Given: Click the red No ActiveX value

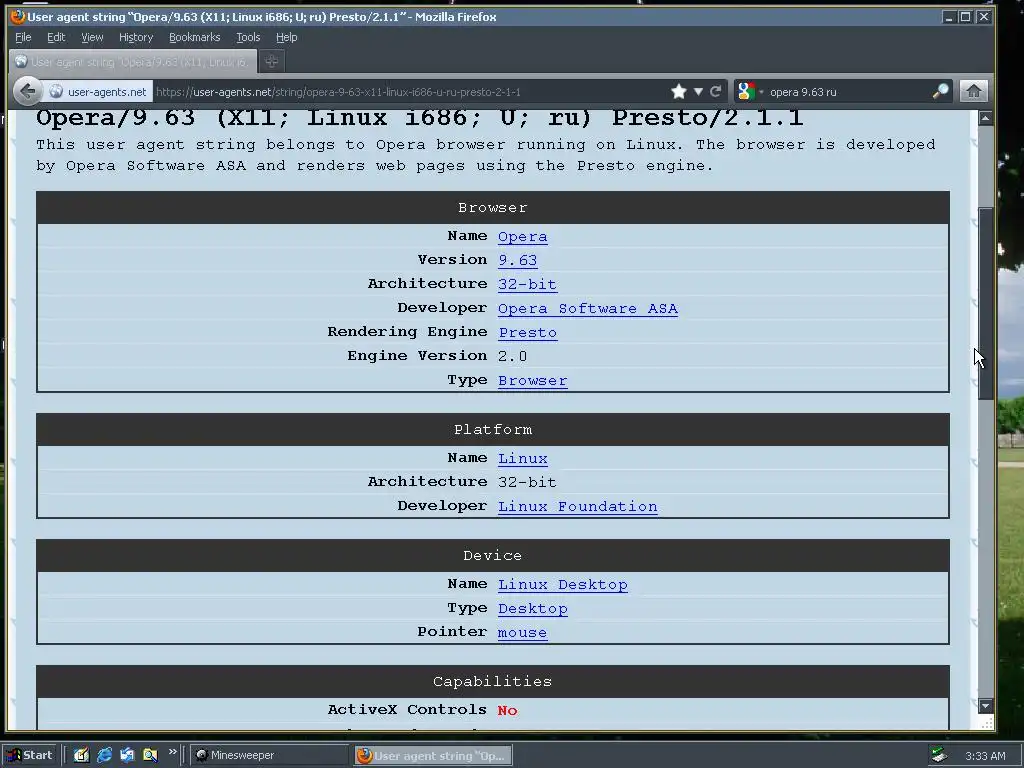Looking at the screenshot, I should (507, 711).
